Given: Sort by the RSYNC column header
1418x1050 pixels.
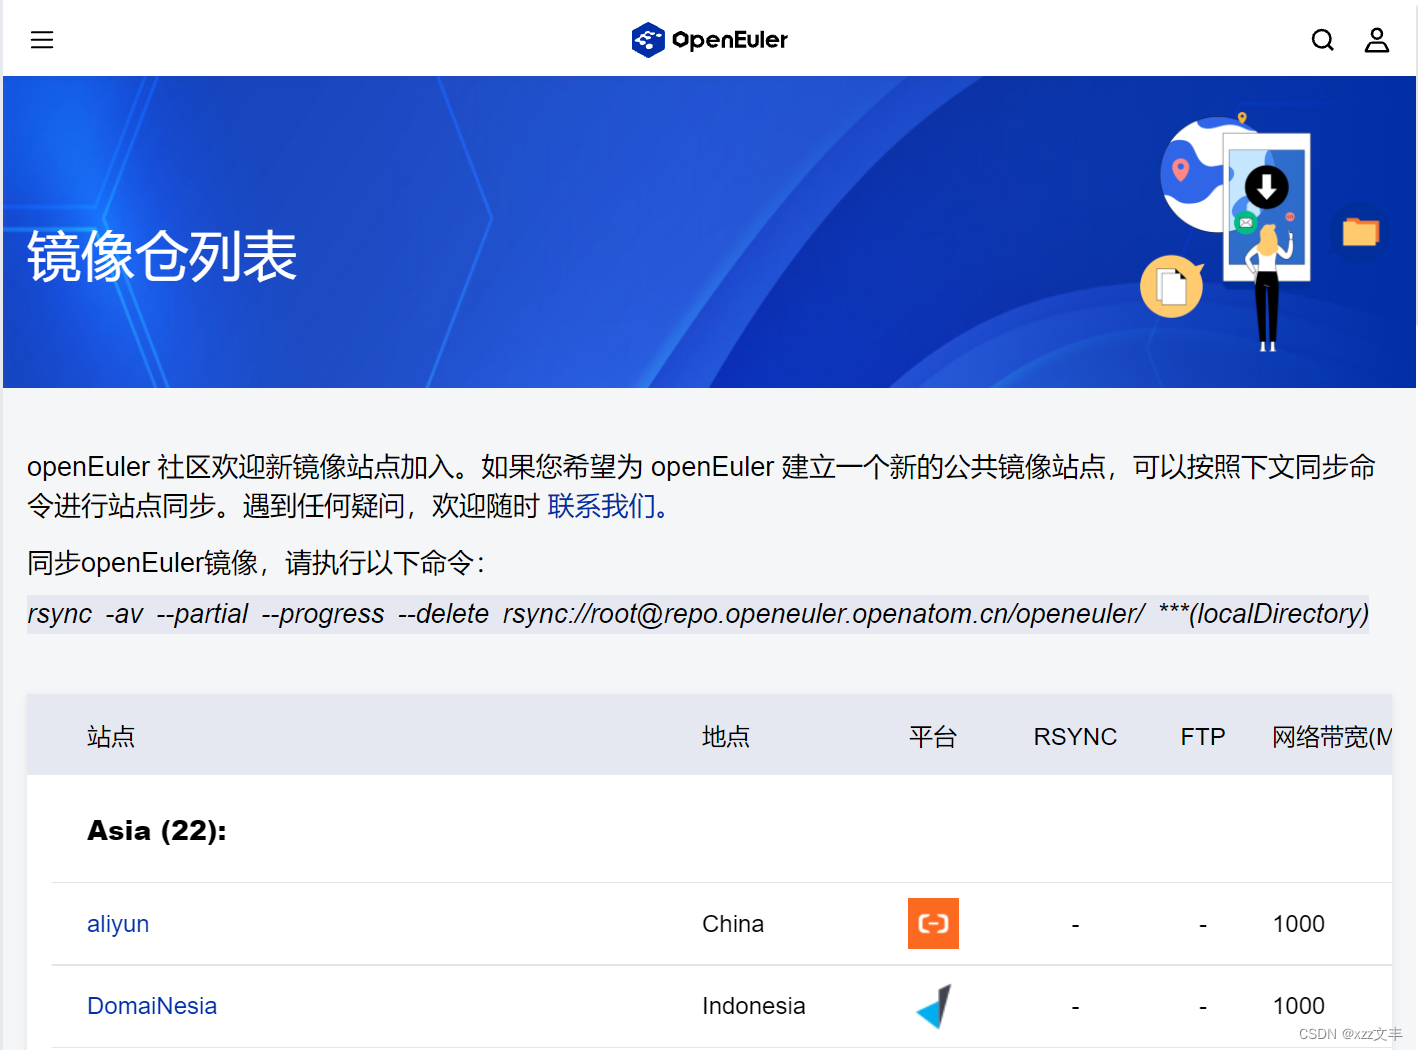Looking at the screenshot, I should (x=1075, y=736).
